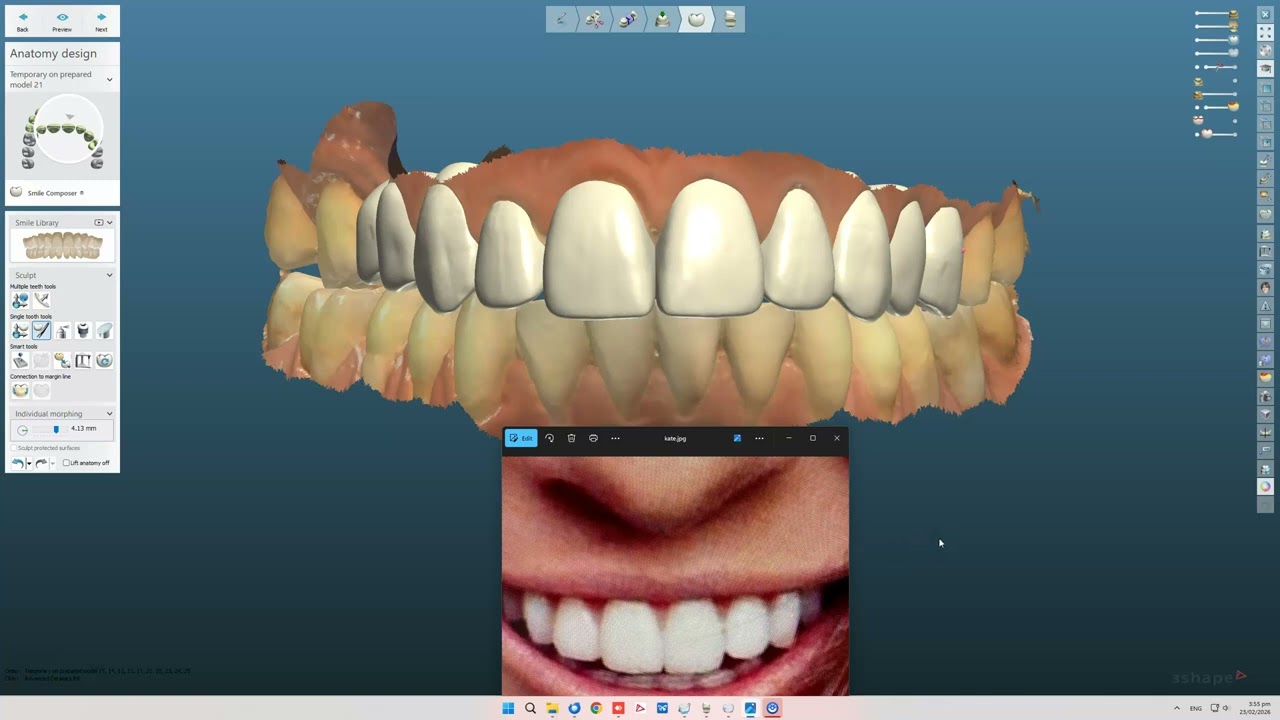Adjust the morphing radius slider
Screen dimensions: 1280x720
click(x=56, y=429)
